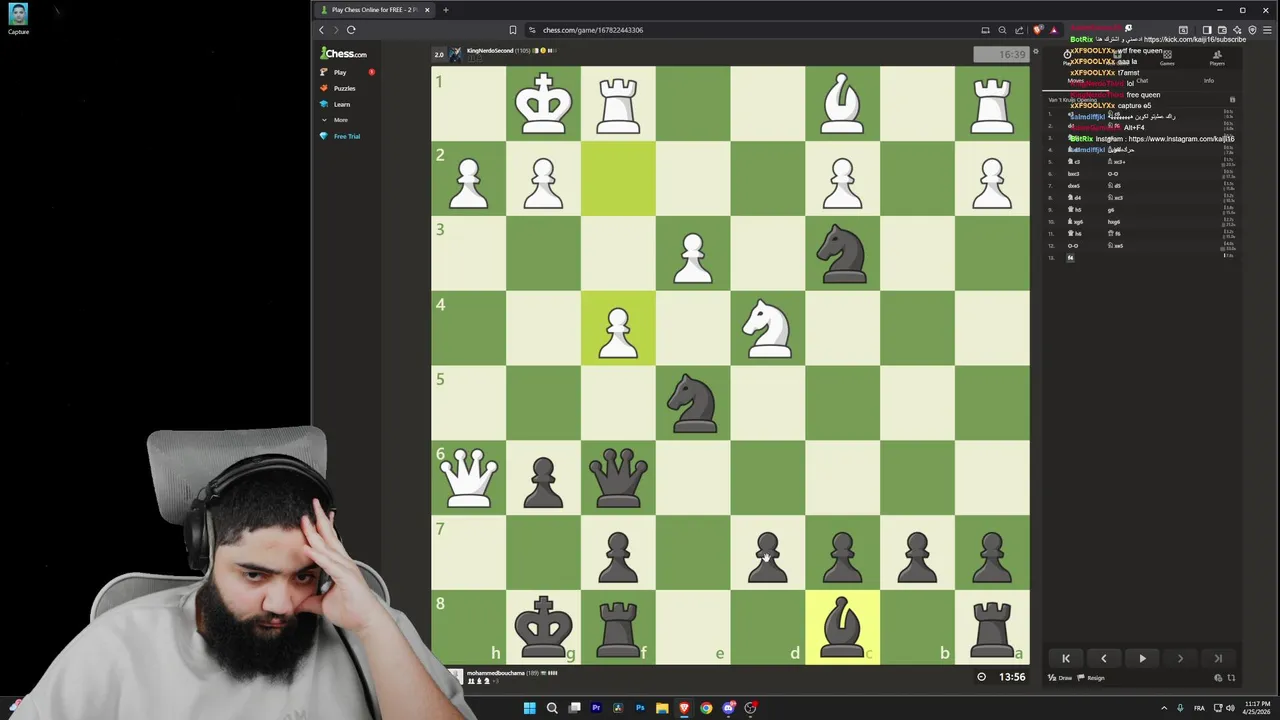Select the black pawn on g6
This screenshot has width=1280, height=720.
(x=543, y=482)
